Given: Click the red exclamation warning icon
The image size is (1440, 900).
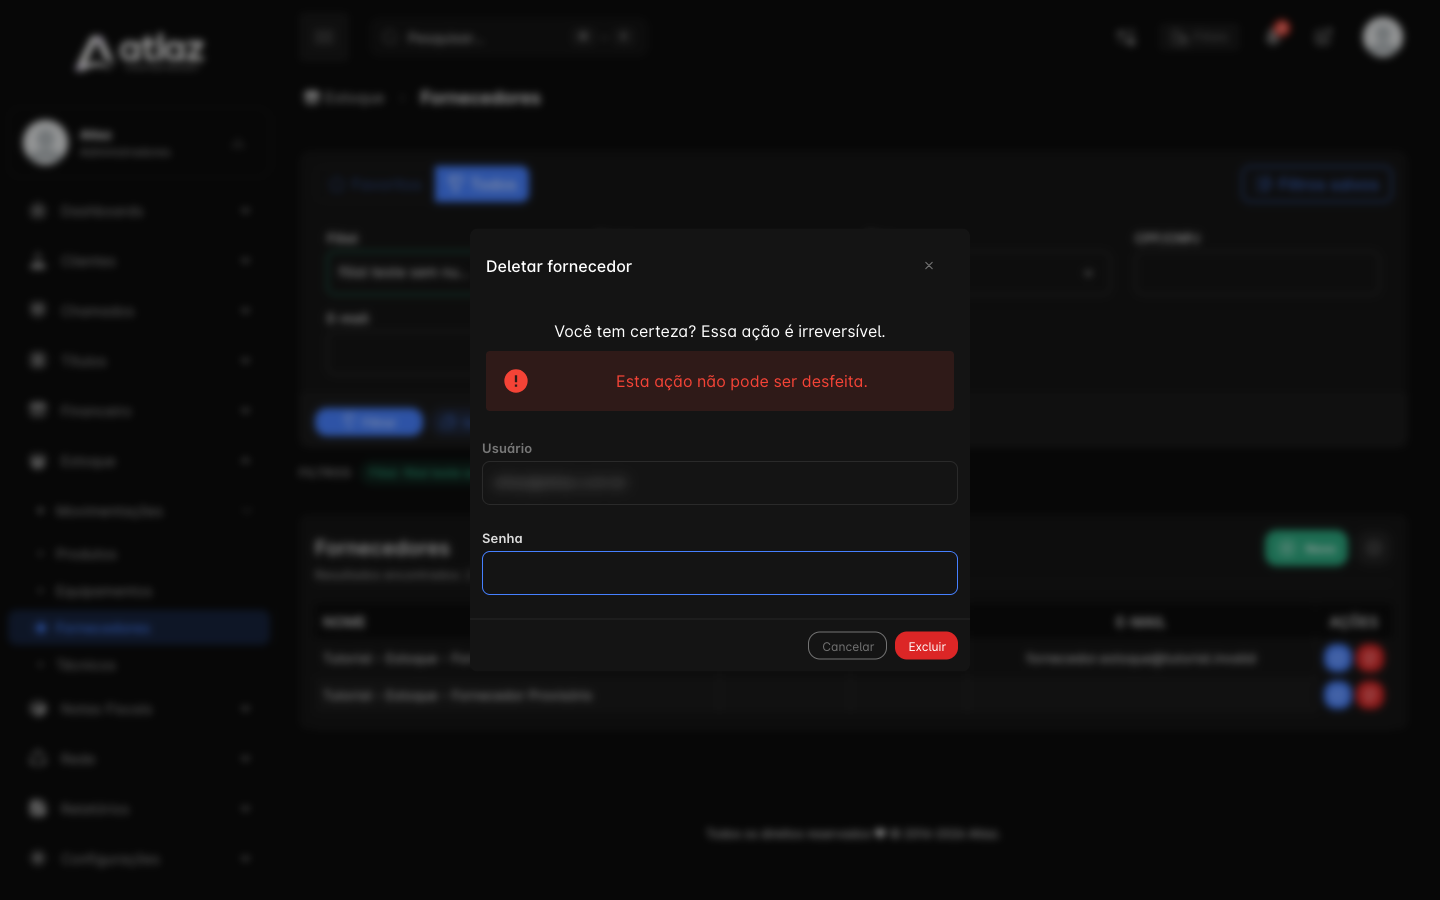Looking at the screenshot, I should coord(516,381).
